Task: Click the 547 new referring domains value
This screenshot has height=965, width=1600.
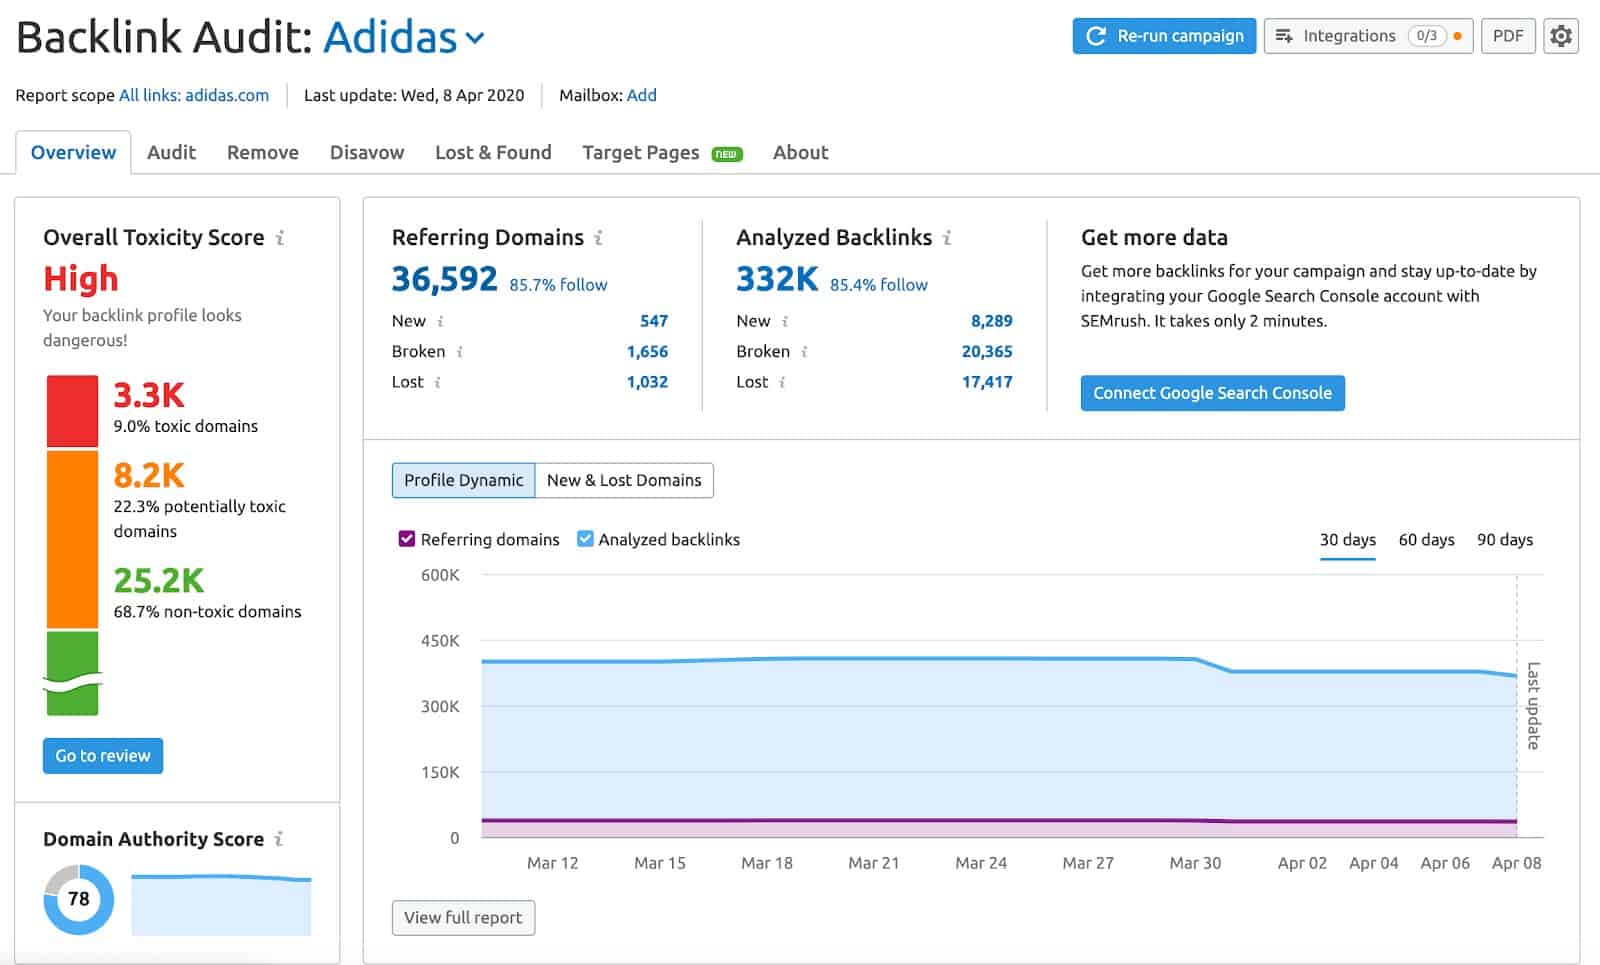Action: tap(654, 321)
